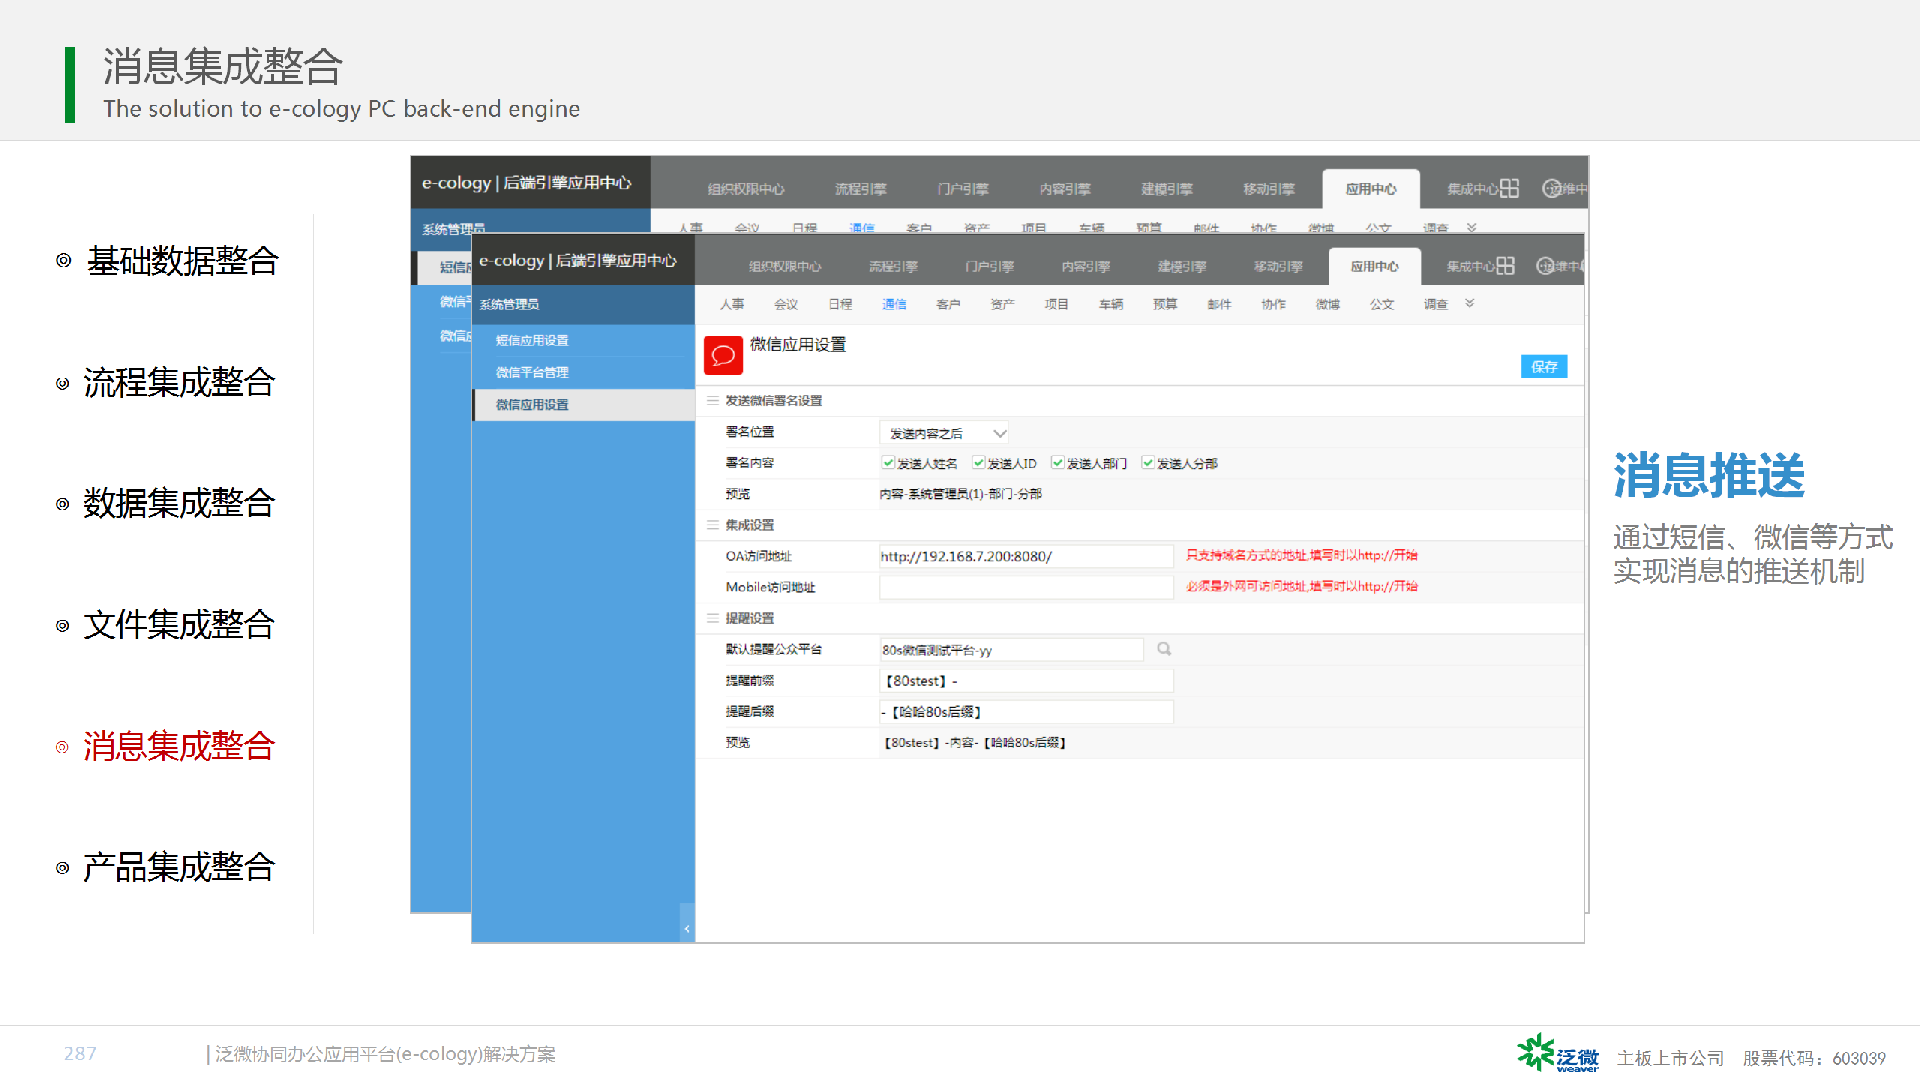1920x1080 pixels.
Task: Select the 资产 module in front window
Action: pos(1002,304)
